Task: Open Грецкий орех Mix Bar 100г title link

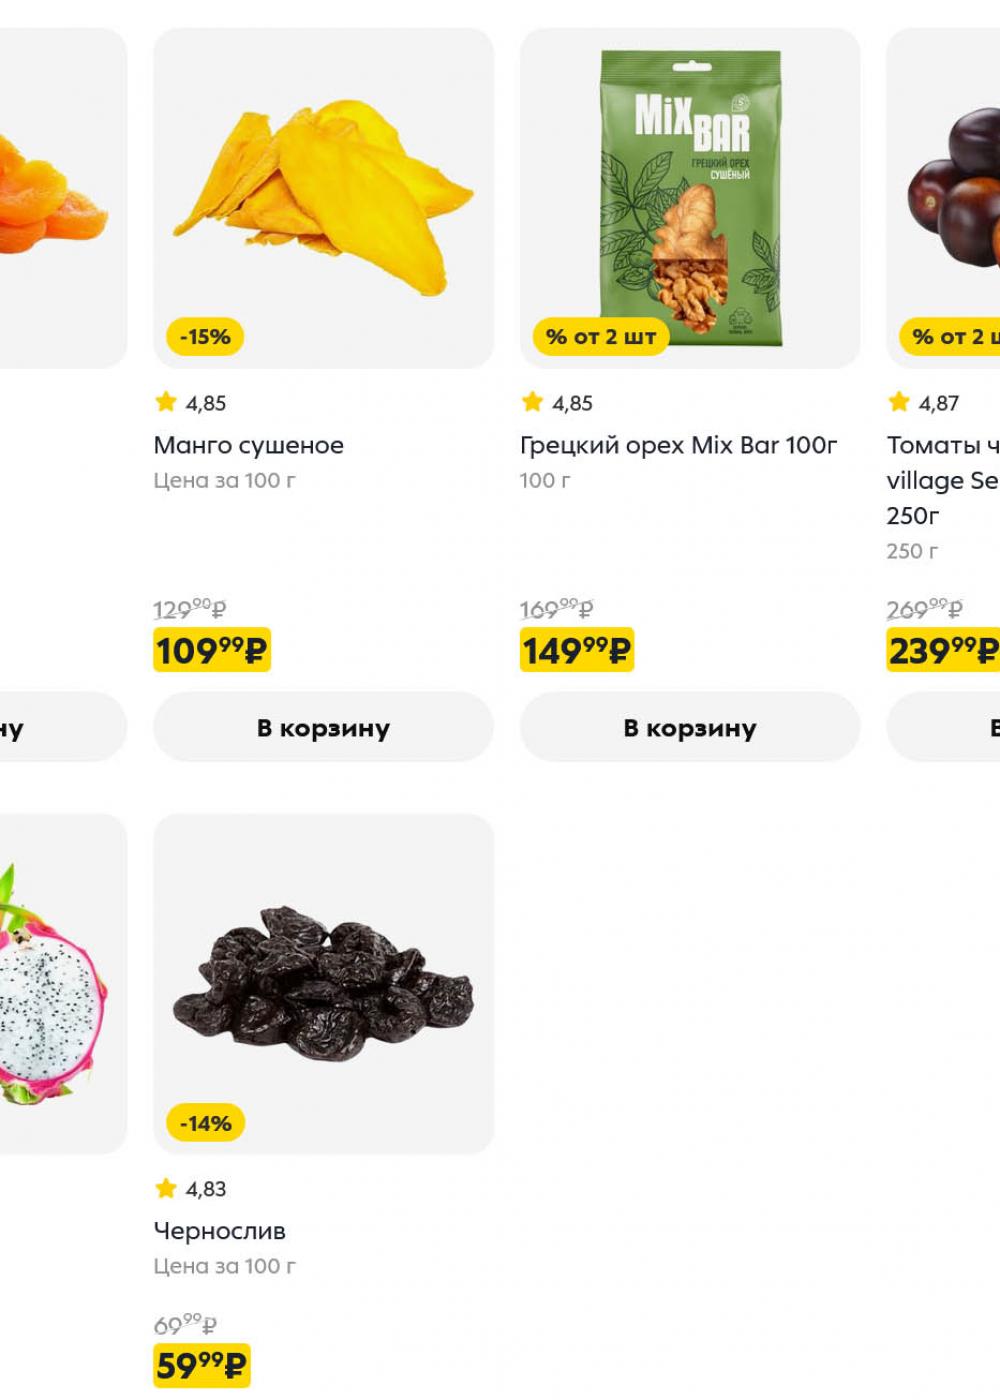Action: click(678, 445)
